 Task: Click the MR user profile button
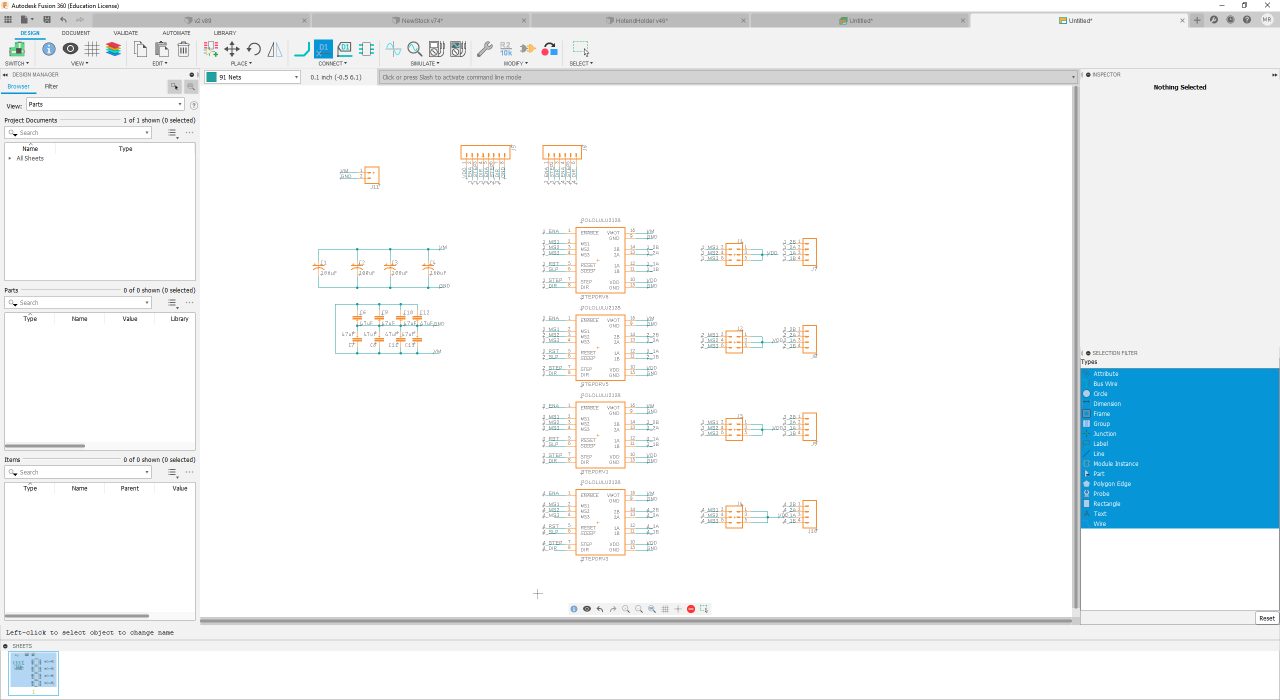[x=1265, y=20]
